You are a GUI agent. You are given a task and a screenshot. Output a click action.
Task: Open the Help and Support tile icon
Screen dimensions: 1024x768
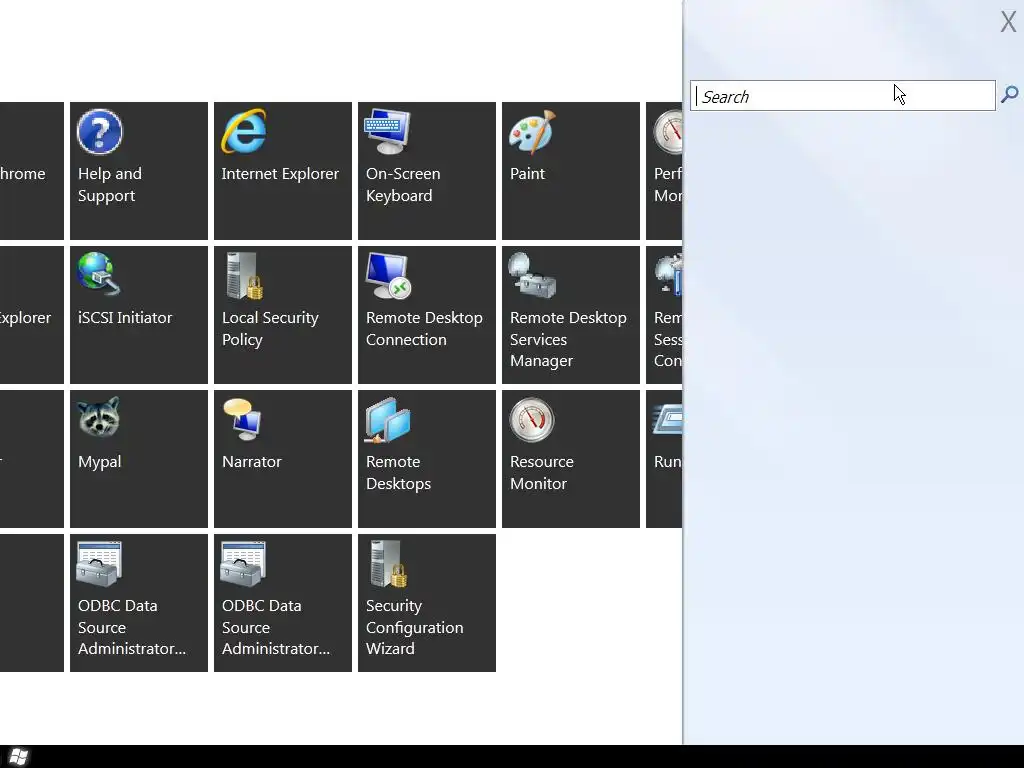(99, 132)
